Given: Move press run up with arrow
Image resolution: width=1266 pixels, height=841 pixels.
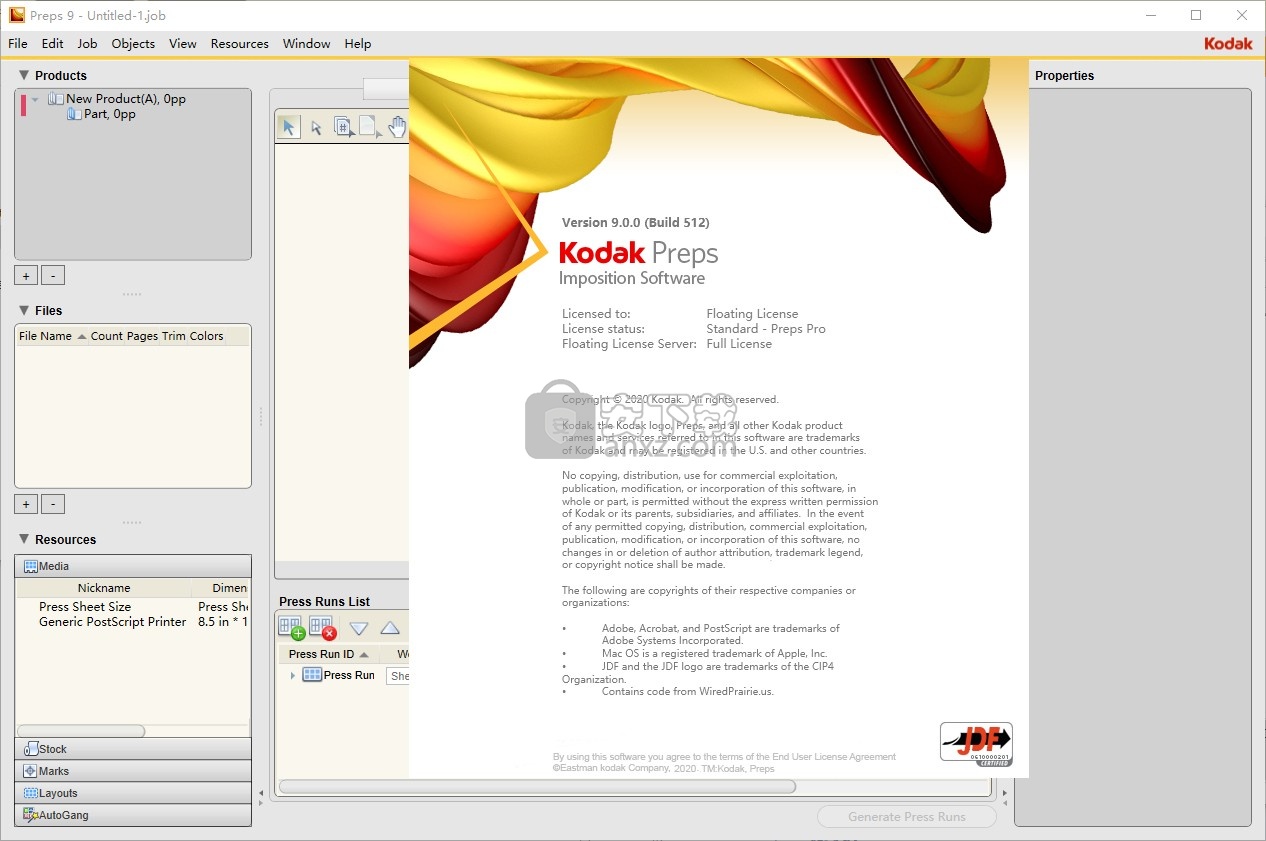Looking at the screenshot, I should (390, 628).
